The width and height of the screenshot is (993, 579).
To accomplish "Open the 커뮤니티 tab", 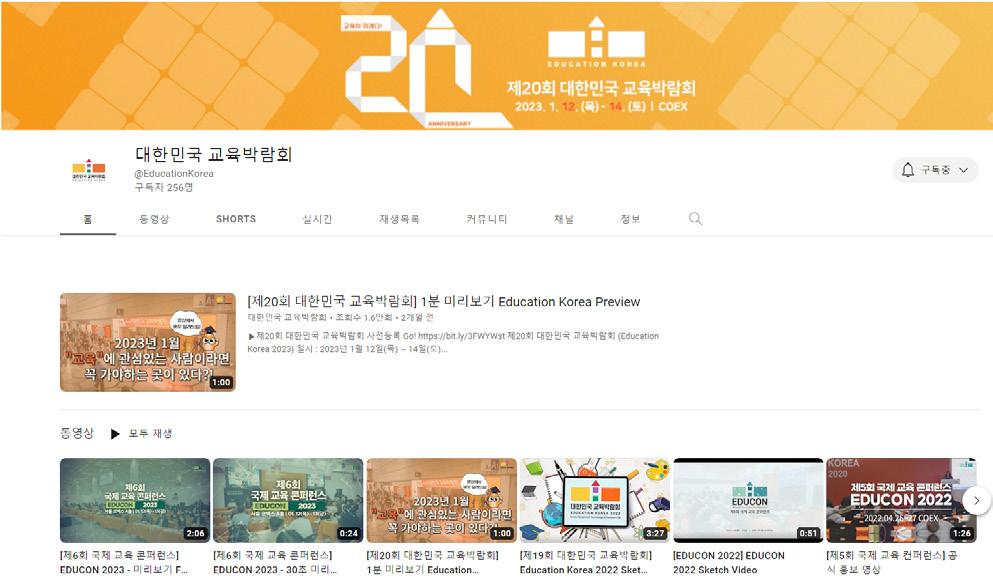I will (x=486, y=219).
